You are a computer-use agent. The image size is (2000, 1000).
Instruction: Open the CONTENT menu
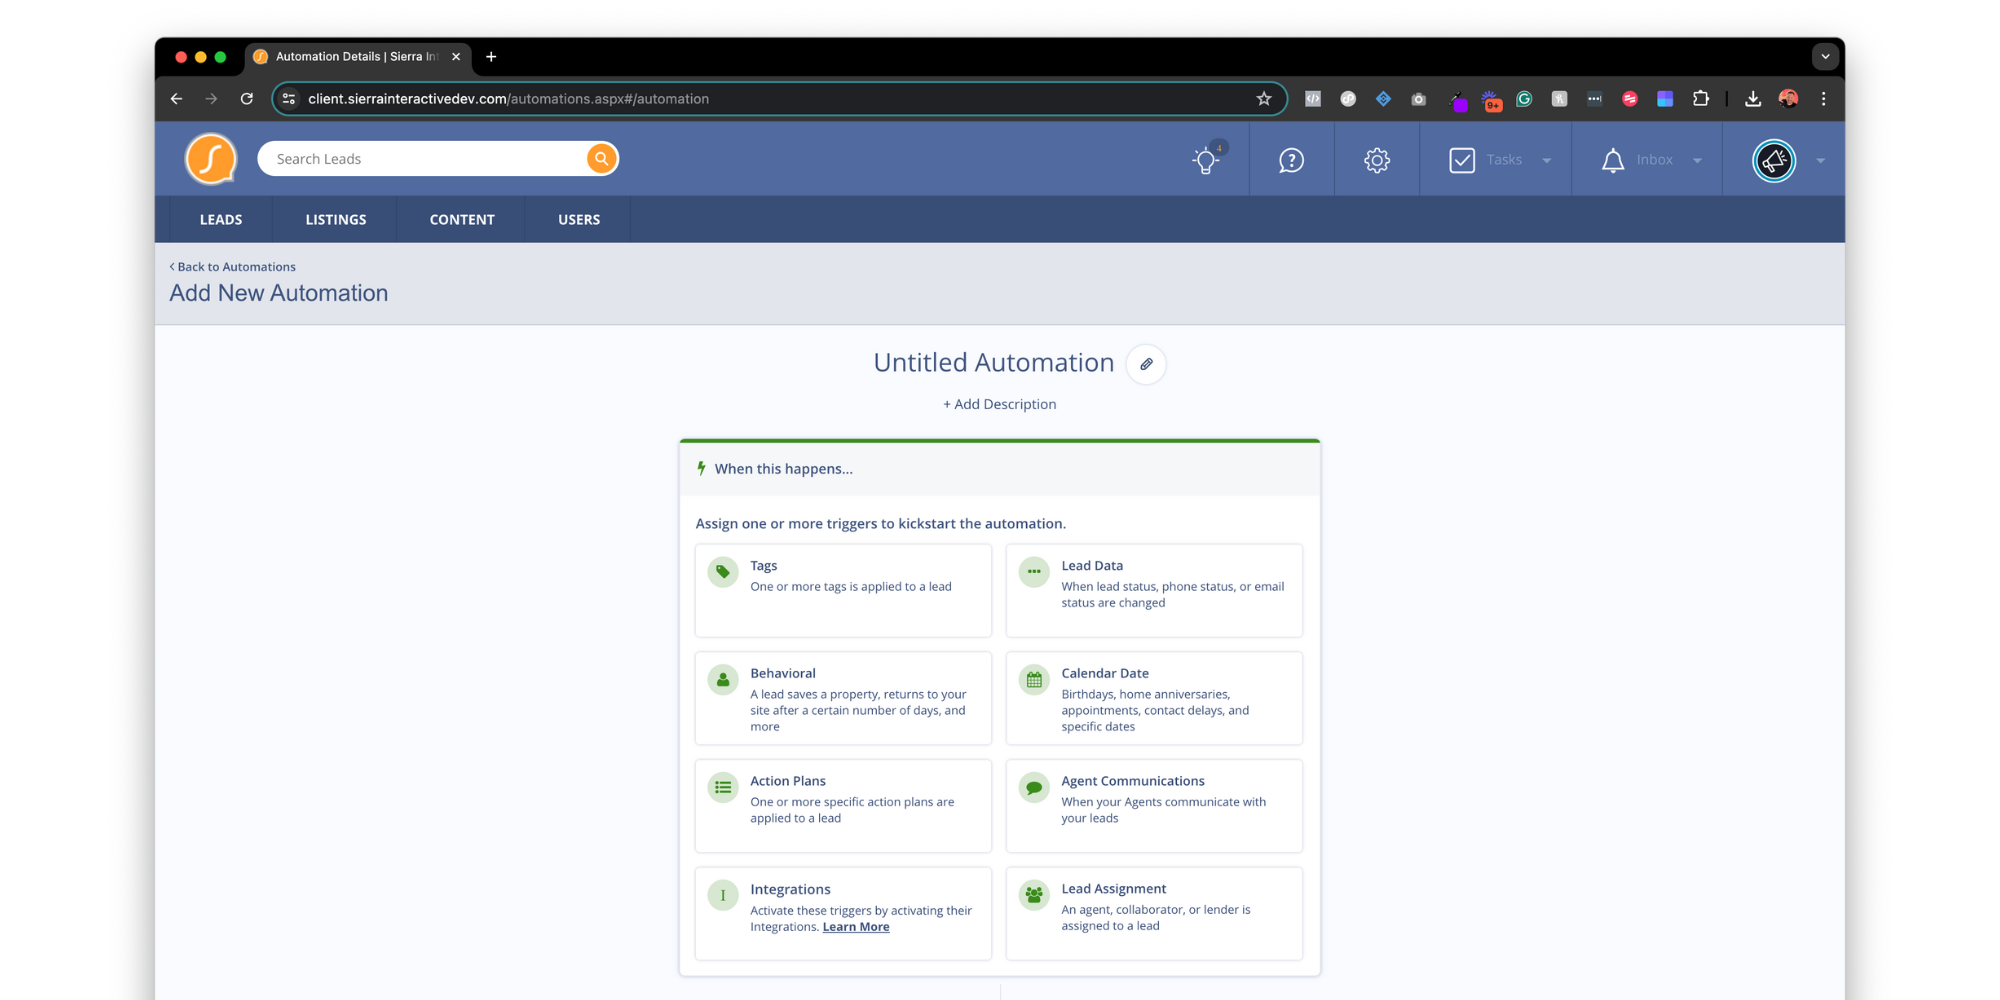click(461, 219)
